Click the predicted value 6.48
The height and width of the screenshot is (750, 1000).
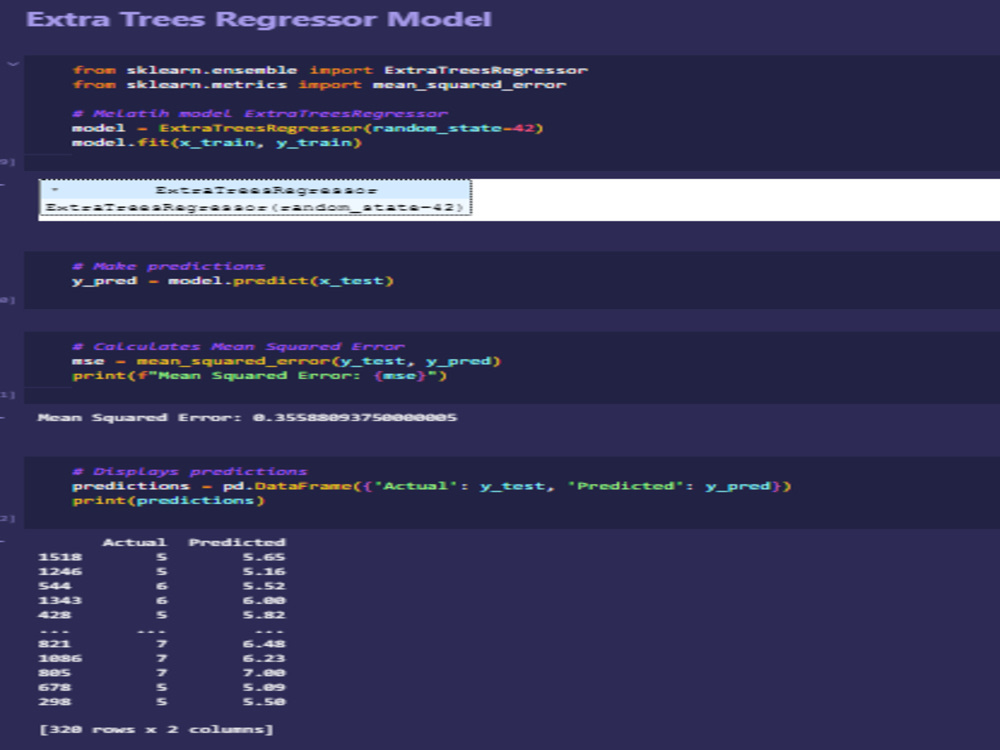pyautogui.click(x=264, y=644)
